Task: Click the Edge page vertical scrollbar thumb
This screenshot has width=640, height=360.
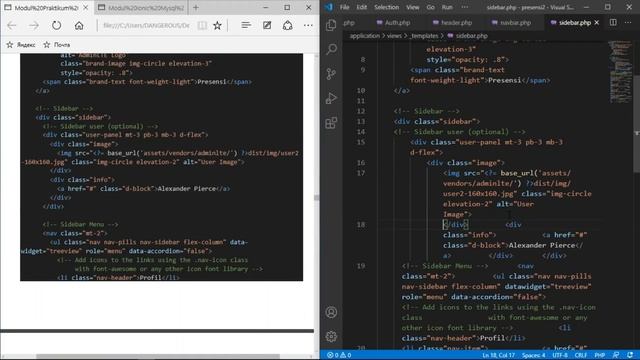Action: point(317,198)
